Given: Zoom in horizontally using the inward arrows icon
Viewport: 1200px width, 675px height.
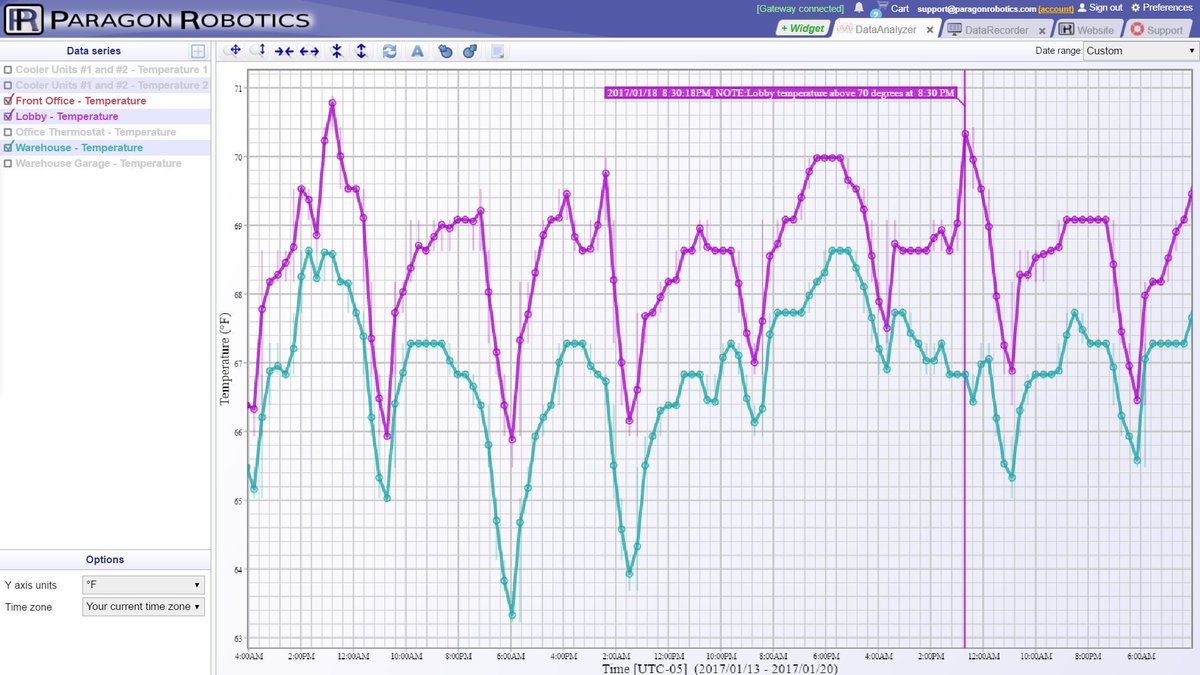Looking at the screenshot, I should 286,50.
